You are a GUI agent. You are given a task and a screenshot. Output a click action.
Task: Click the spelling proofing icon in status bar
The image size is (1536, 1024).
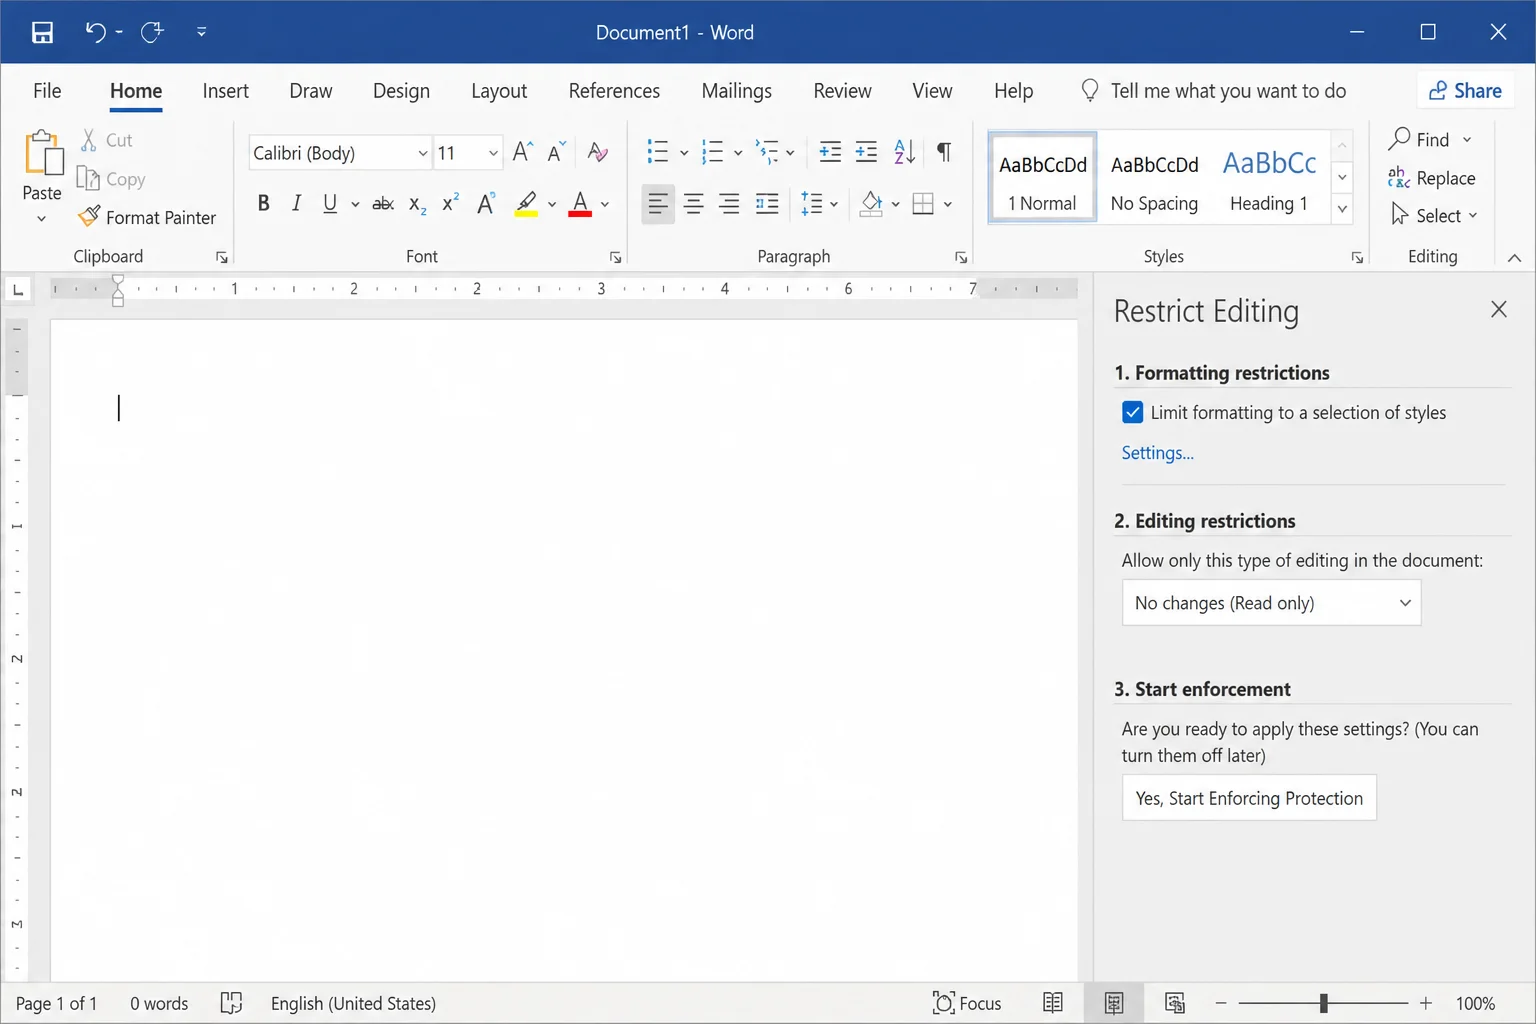(231, 1003)
